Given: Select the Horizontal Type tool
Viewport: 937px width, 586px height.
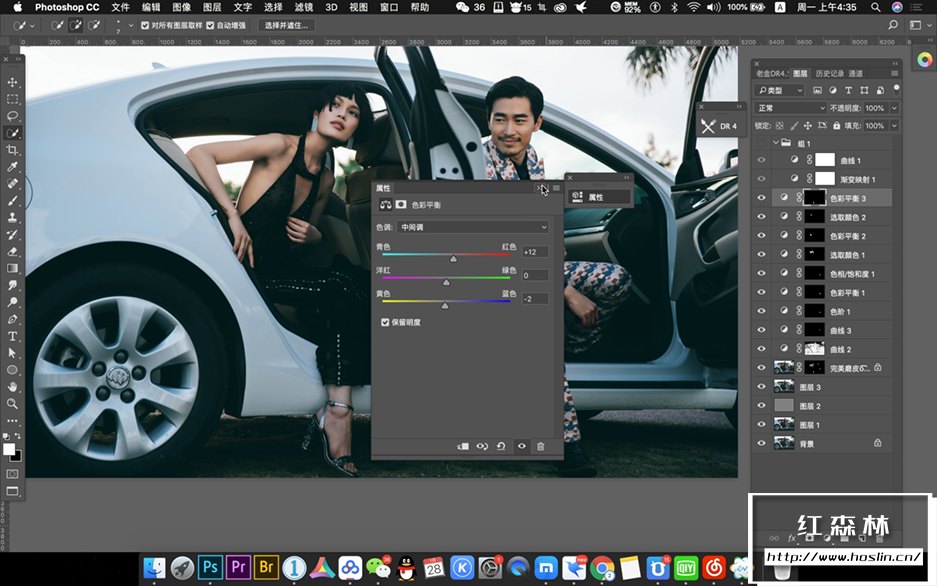Looking at the screenshot, I should click(13, 336).
